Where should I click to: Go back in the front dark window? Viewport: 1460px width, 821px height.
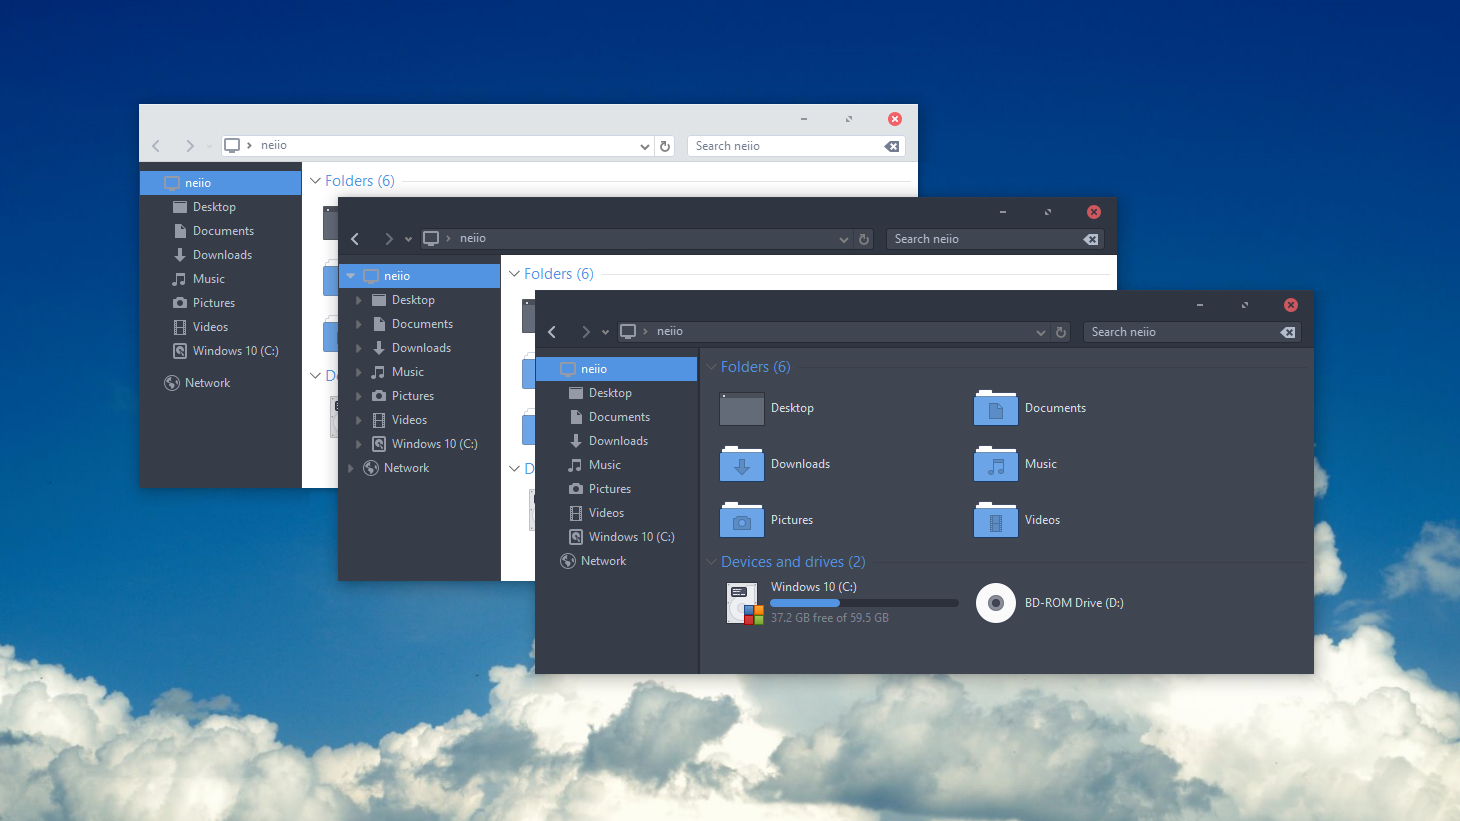tap(552, 332)
